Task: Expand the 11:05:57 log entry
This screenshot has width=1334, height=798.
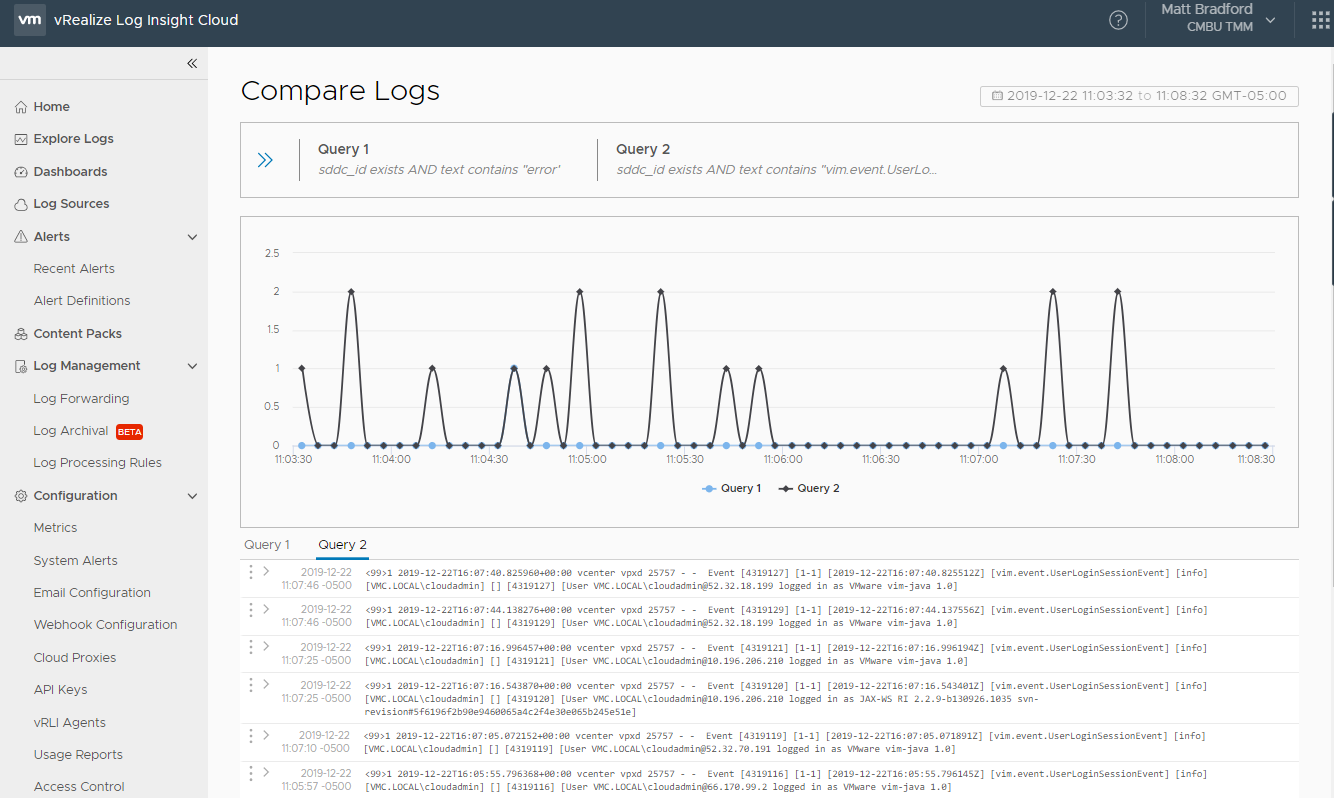Action: click(x=266, y=771)
